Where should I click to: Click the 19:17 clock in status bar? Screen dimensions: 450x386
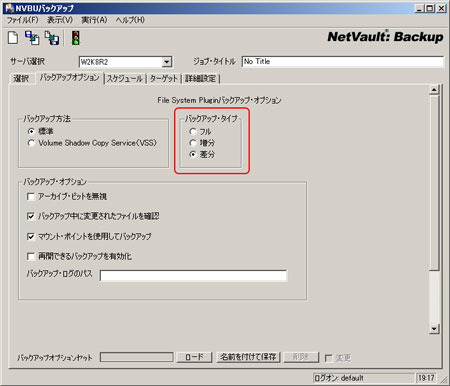coord(426,378)
